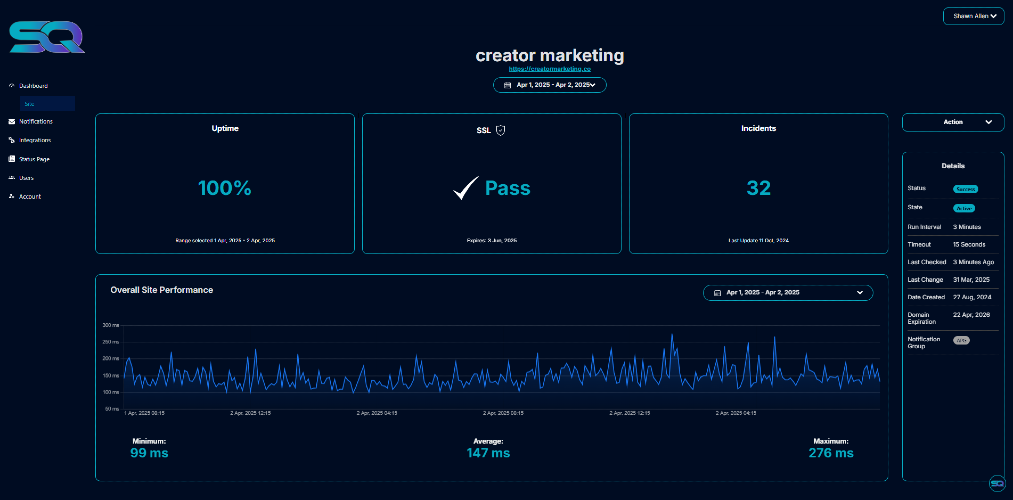Open the Notifications menu item
This screenshot has width=1013, height=500.
36,121
